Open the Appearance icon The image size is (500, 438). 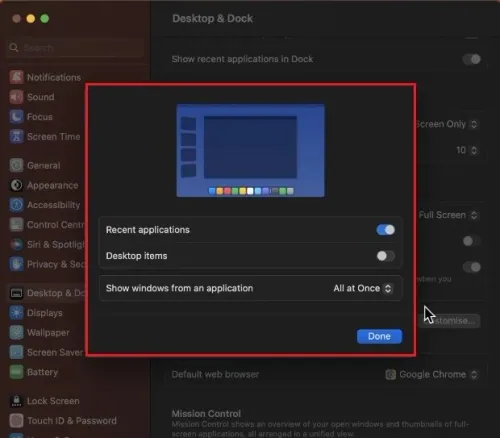click(16, 185)
